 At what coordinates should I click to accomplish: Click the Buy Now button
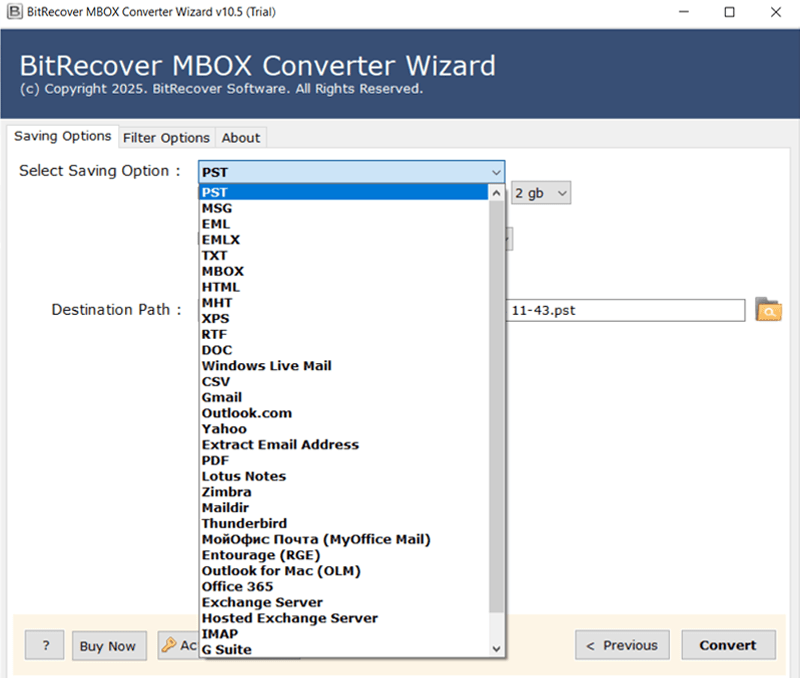tap(109, 646)
